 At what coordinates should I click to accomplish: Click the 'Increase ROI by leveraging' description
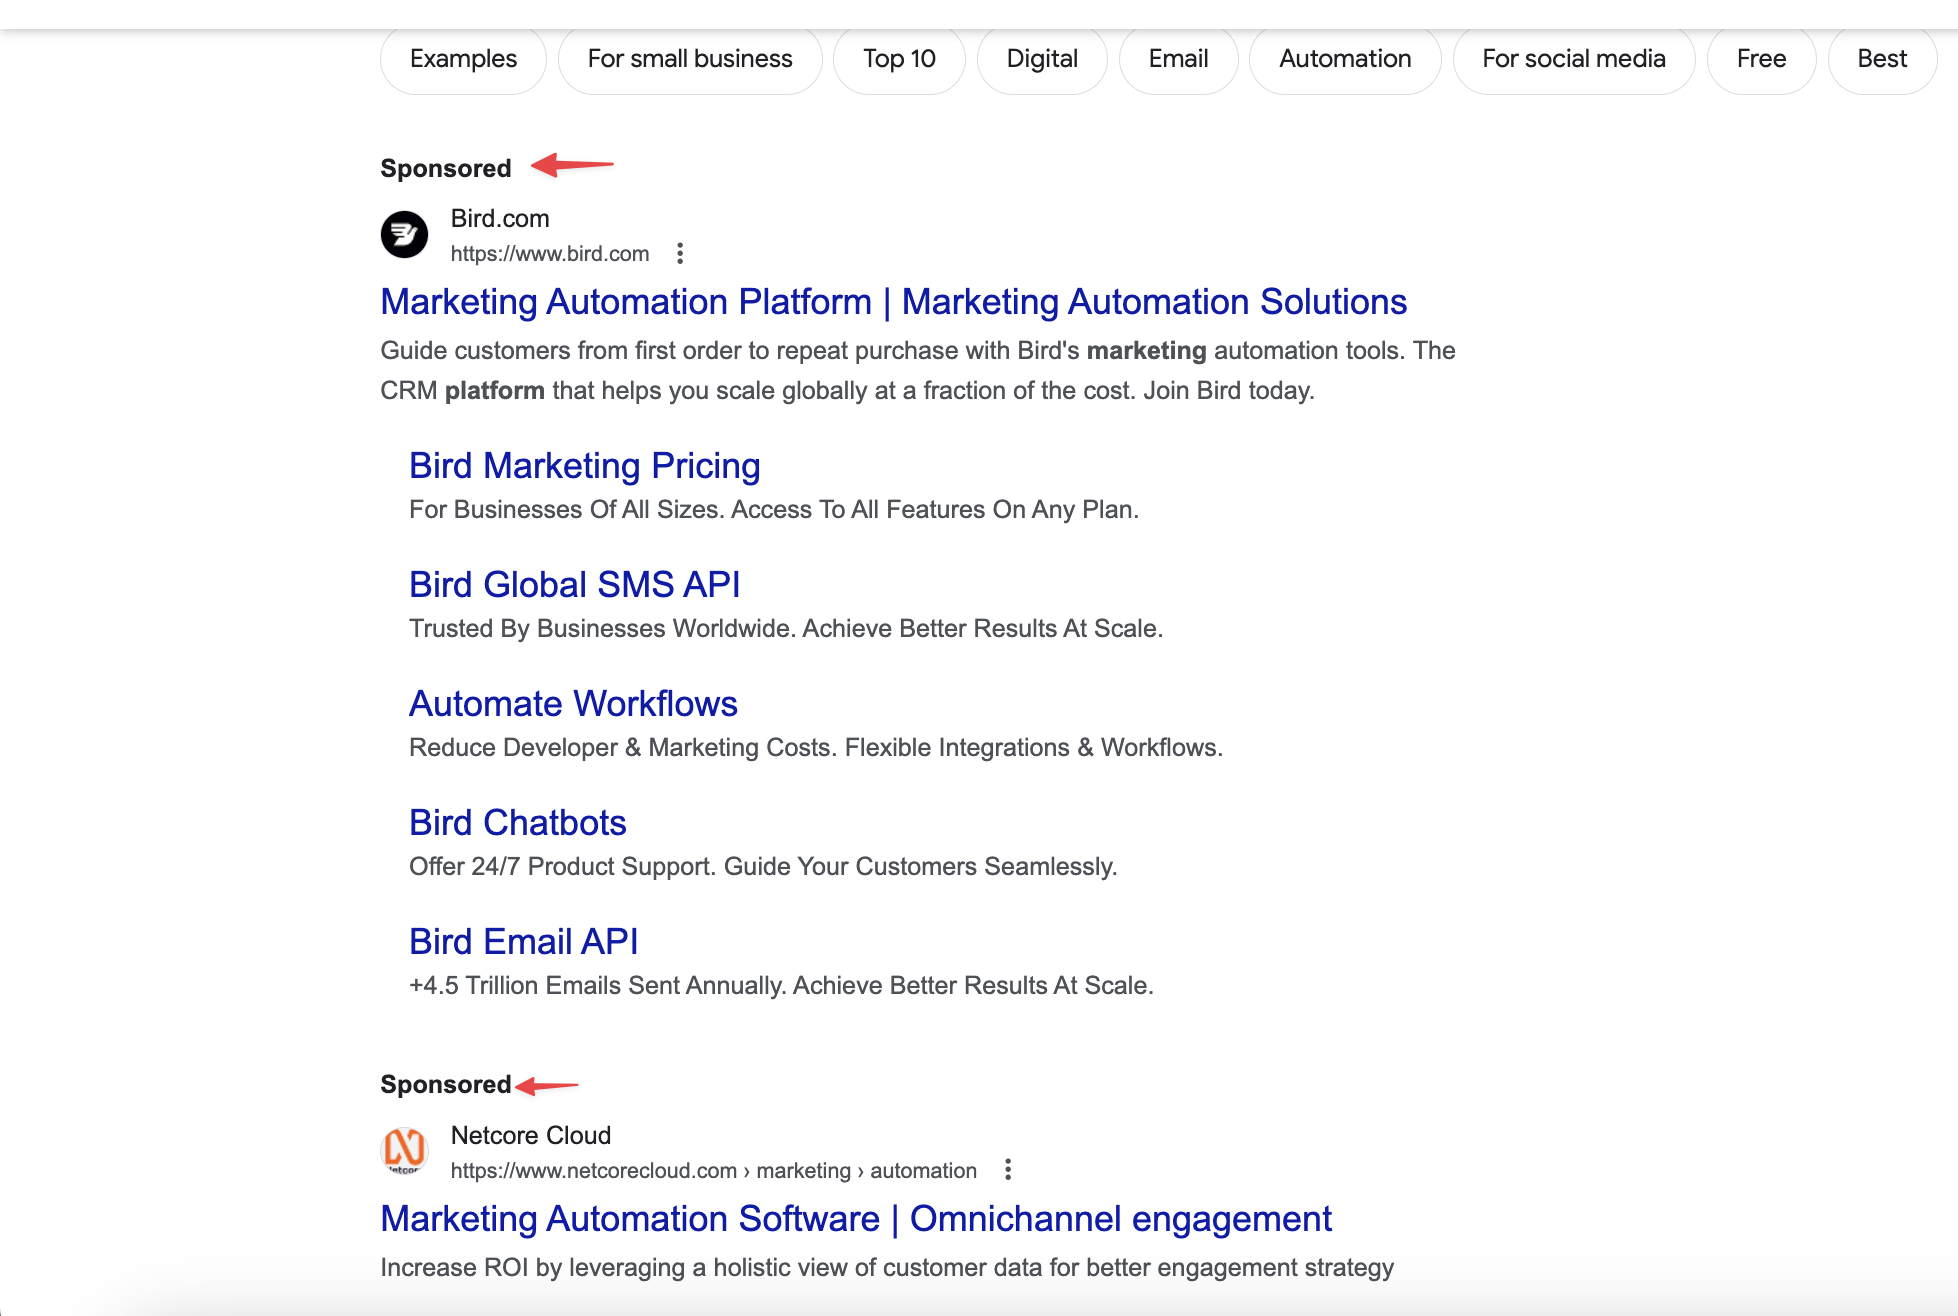click(x=887, y=1268)
